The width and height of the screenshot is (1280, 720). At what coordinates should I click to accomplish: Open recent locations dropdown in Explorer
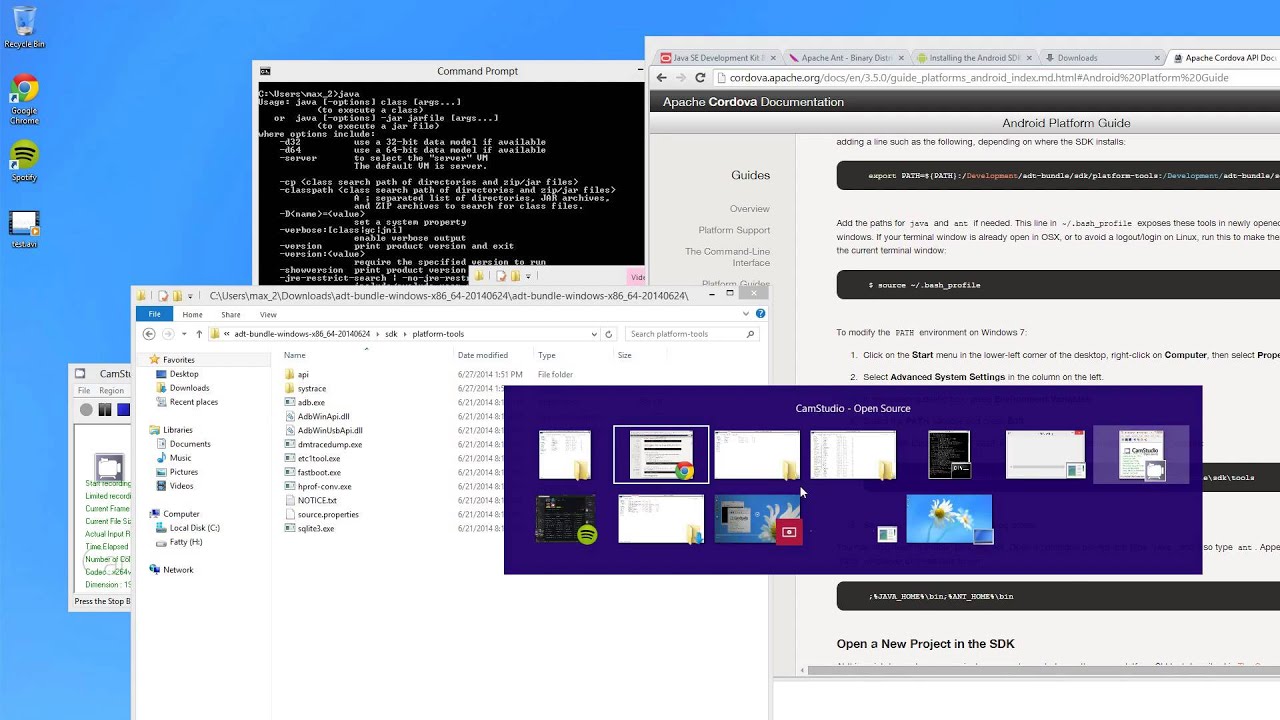(x=184, y=334)
